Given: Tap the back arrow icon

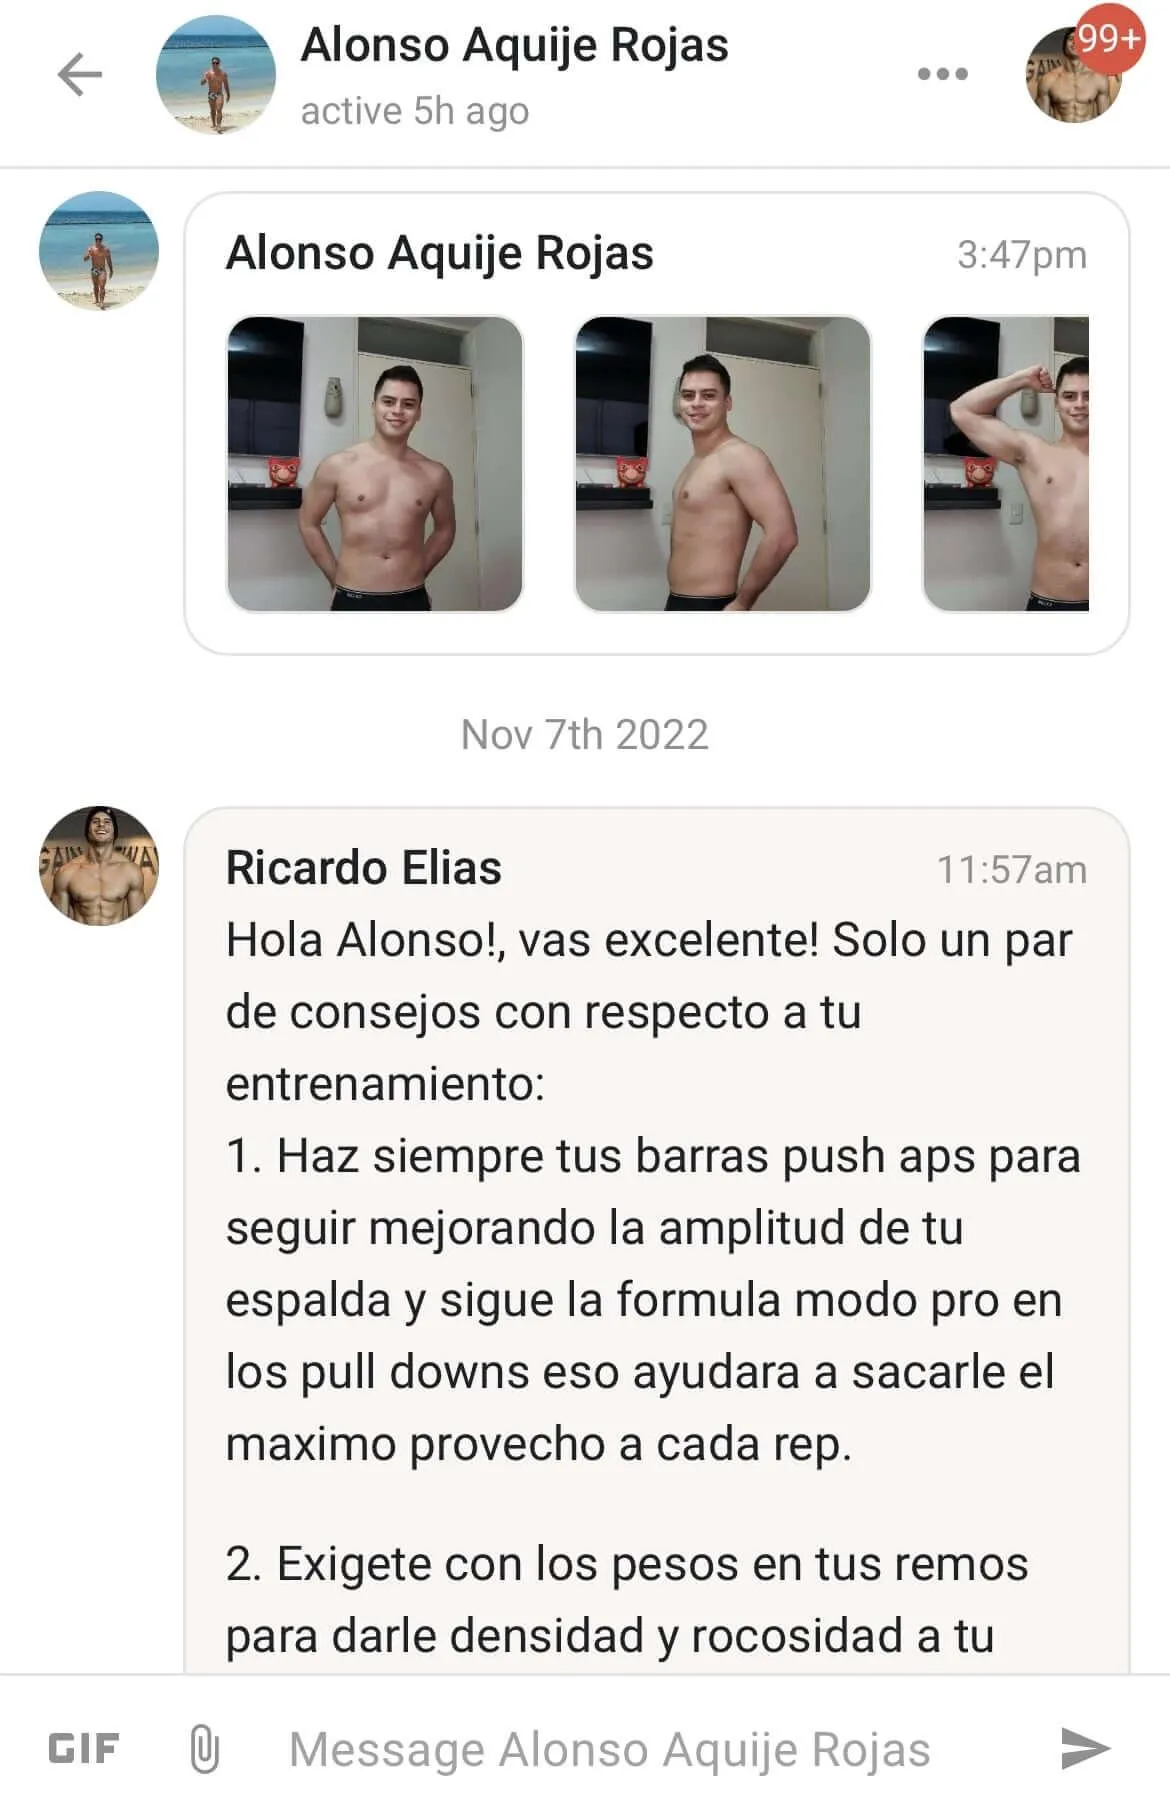Looking at the screenshot, I should [x=80, y=74].
